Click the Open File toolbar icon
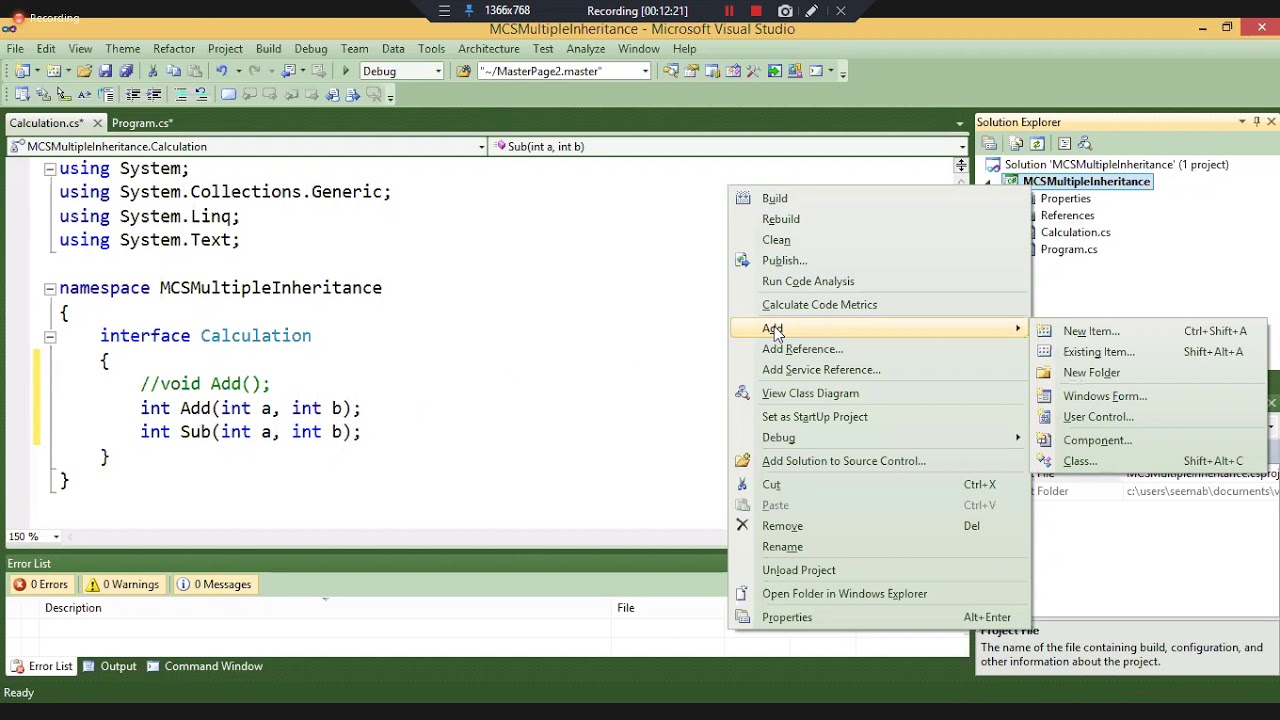 84,71
